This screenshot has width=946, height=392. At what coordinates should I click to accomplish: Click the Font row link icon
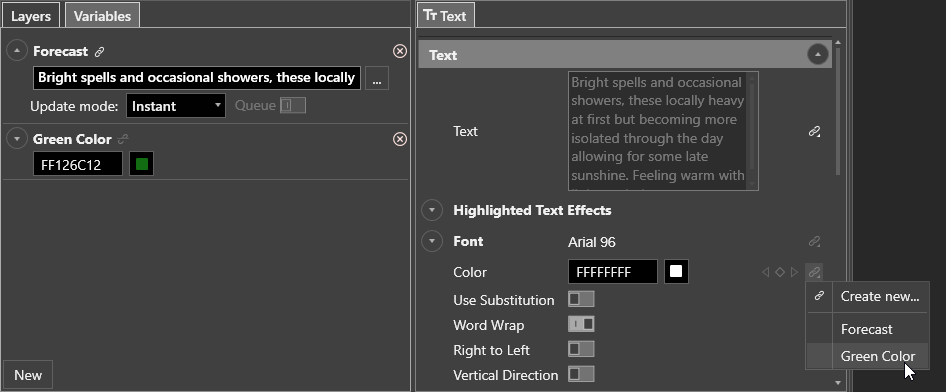click(814, 242)
